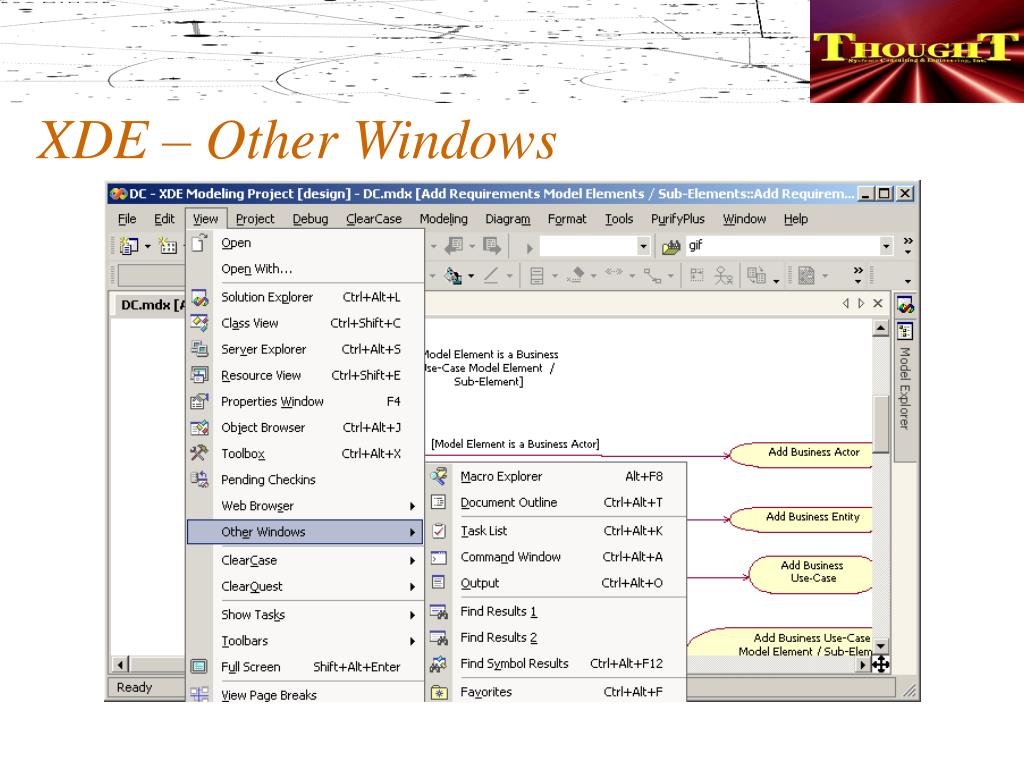This screenshot has width=1024, height=768.
Task: Click the Task List icon
Action: [x=439, y=531]
